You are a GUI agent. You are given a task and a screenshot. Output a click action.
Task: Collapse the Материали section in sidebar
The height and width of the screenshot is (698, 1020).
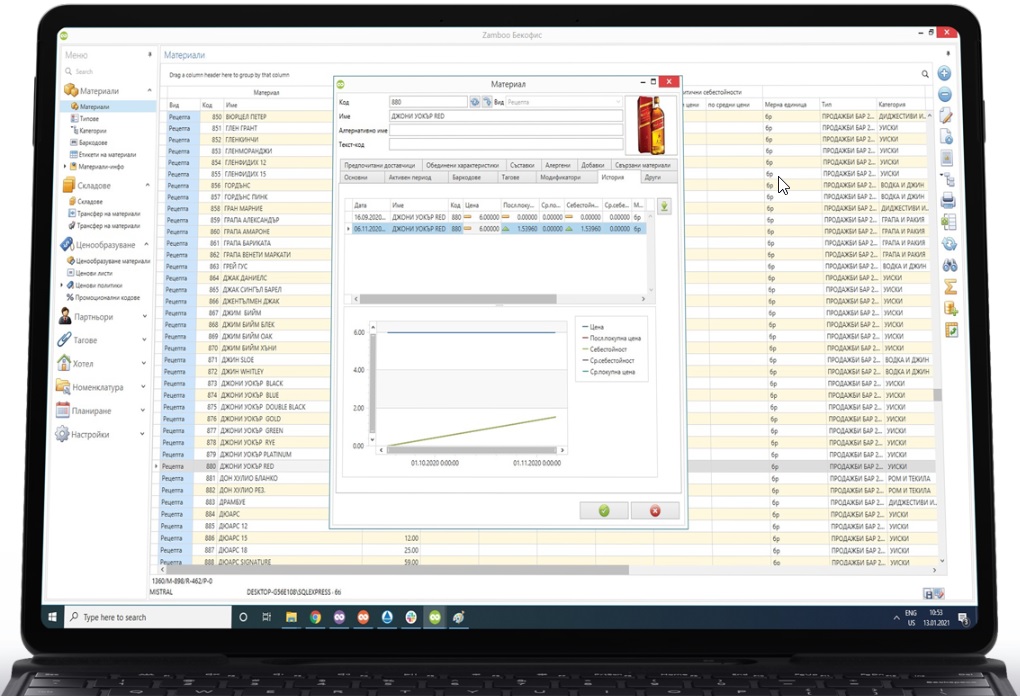pos(150,90)
